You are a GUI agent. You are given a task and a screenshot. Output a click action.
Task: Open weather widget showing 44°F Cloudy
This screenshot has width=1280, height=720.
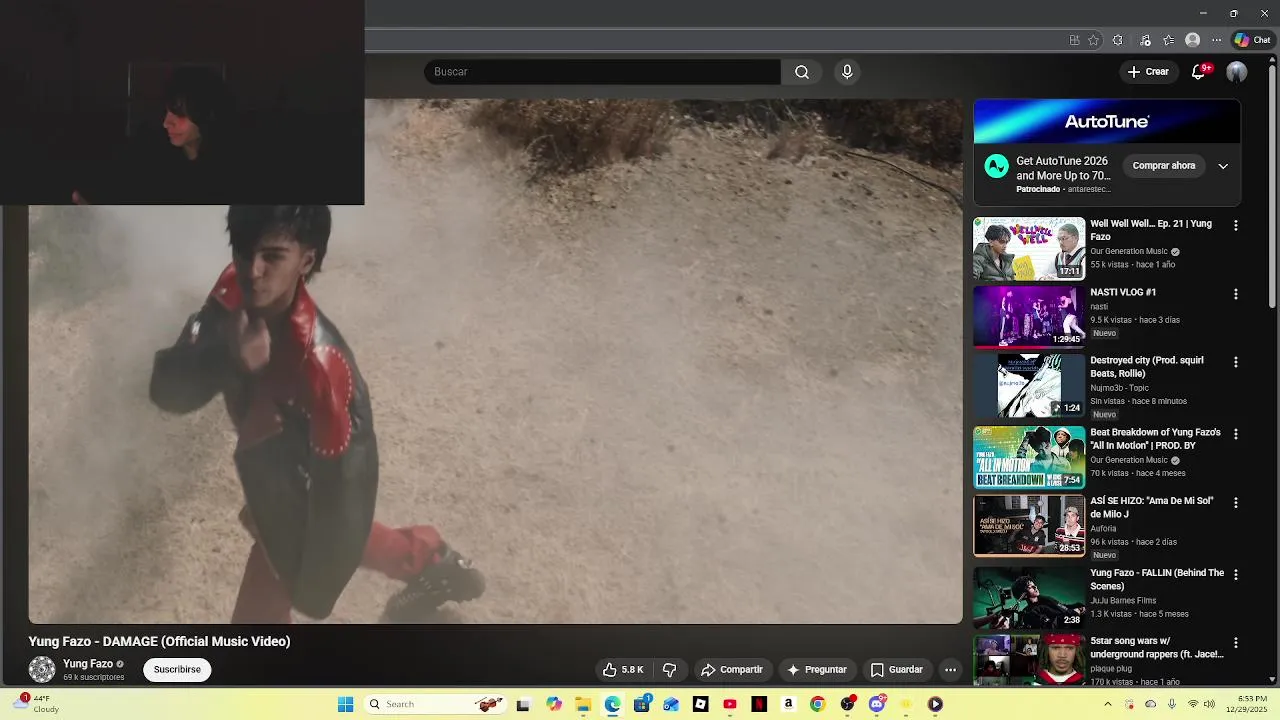[x=38, y=704]
